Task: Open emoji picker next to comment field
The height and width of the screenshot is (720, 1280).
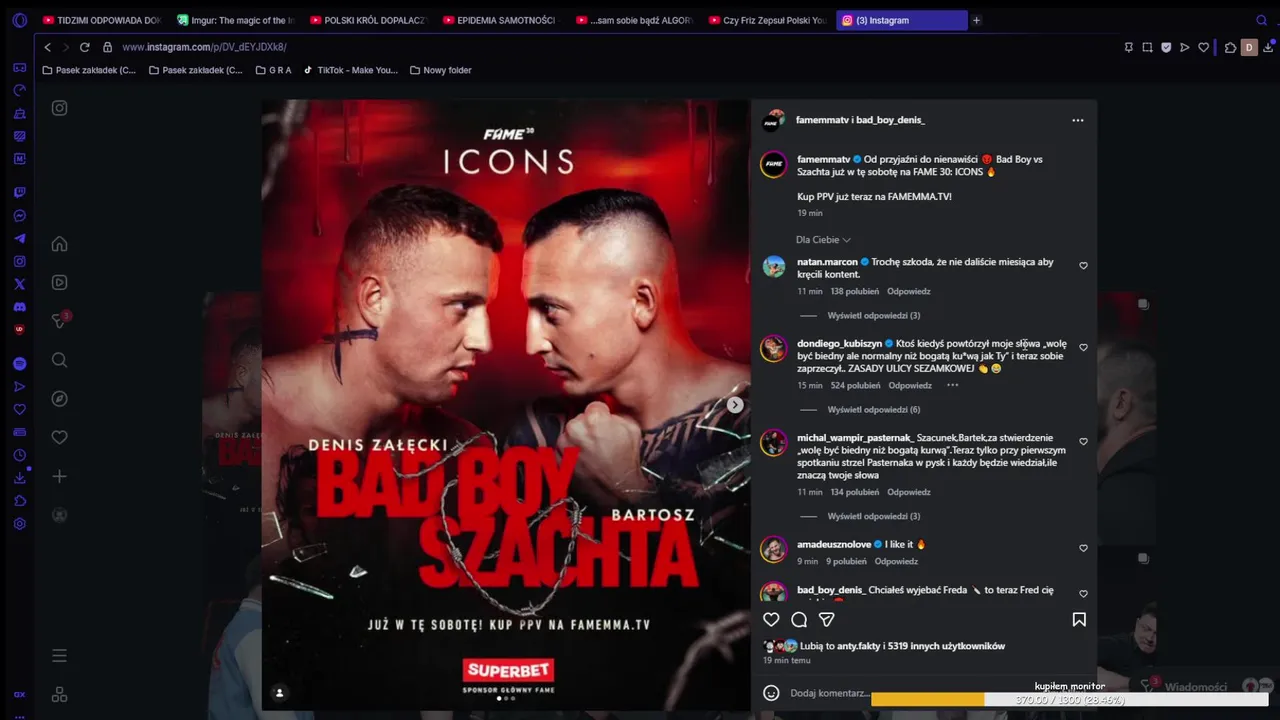Action: click(771, 693)
